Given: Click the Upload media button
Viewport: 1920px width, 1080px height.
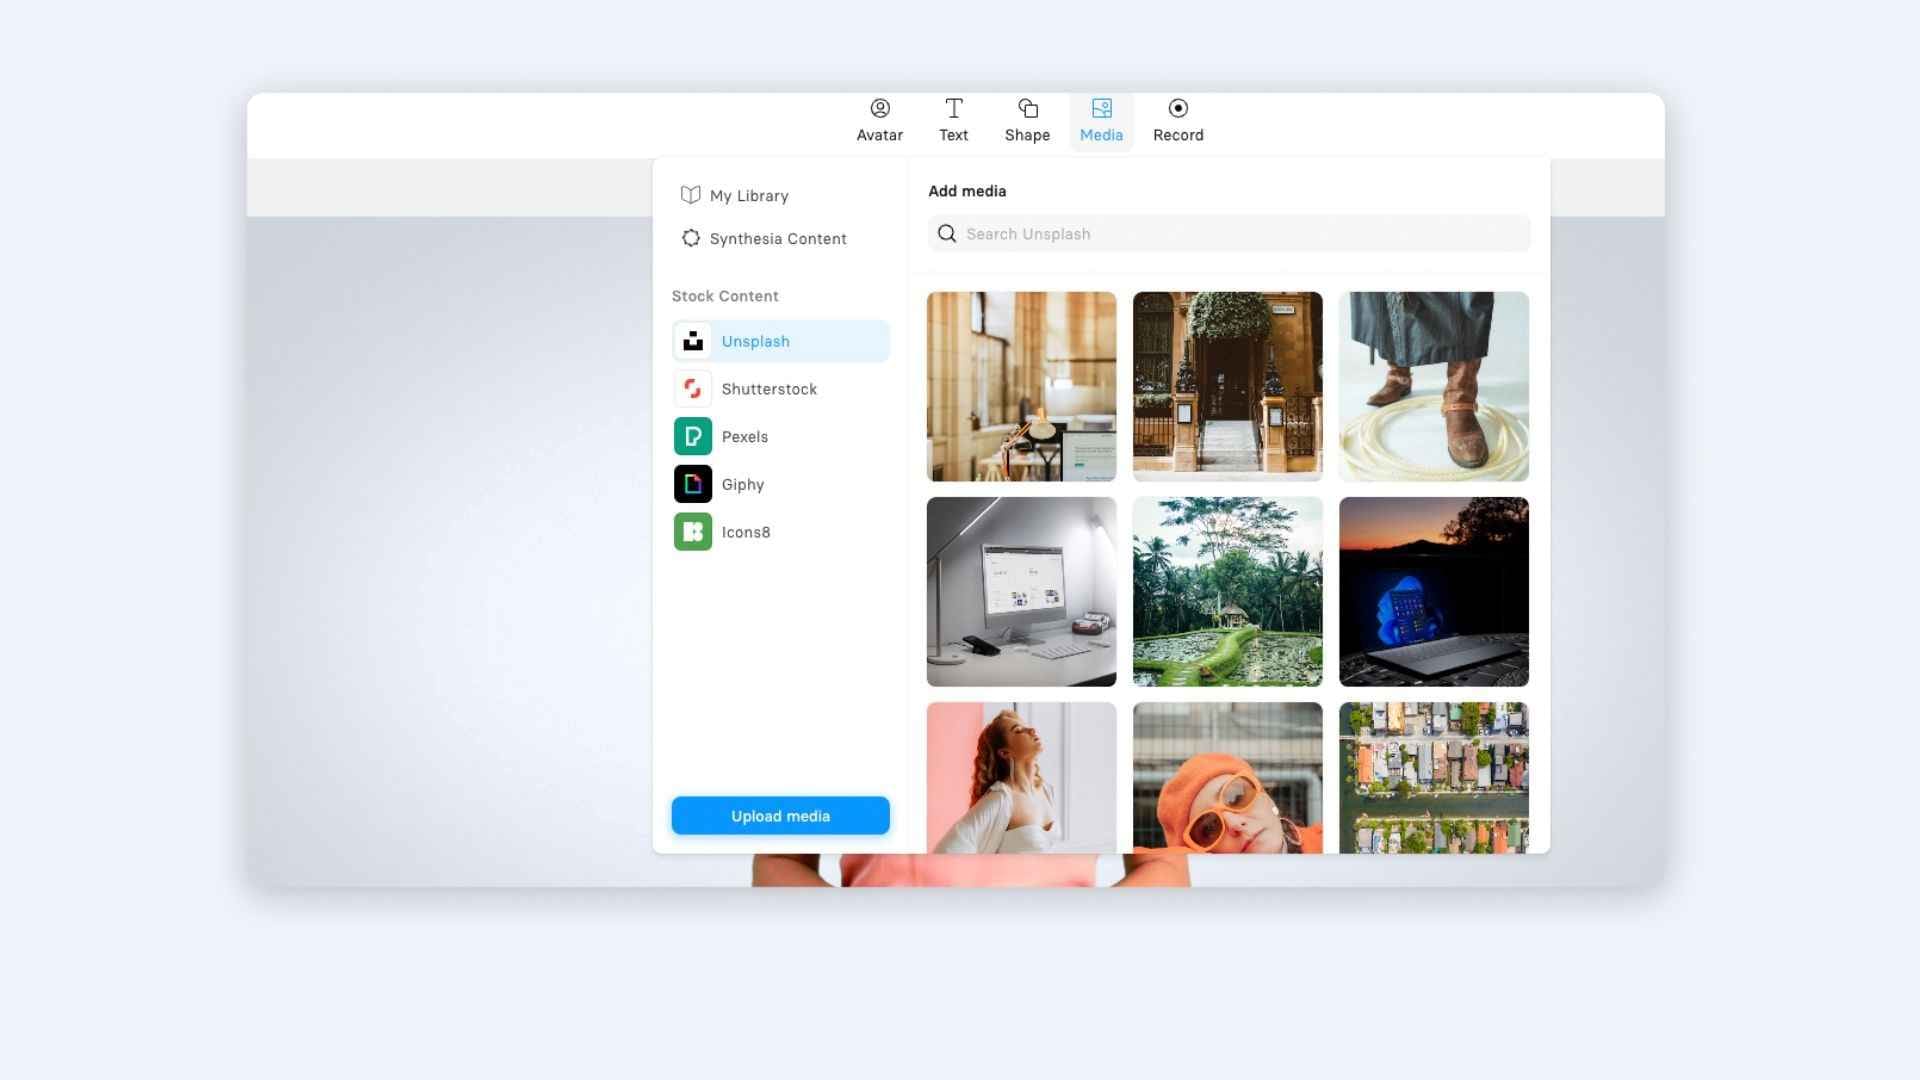Looking at the screenshot, I should [x=781, y=815].
